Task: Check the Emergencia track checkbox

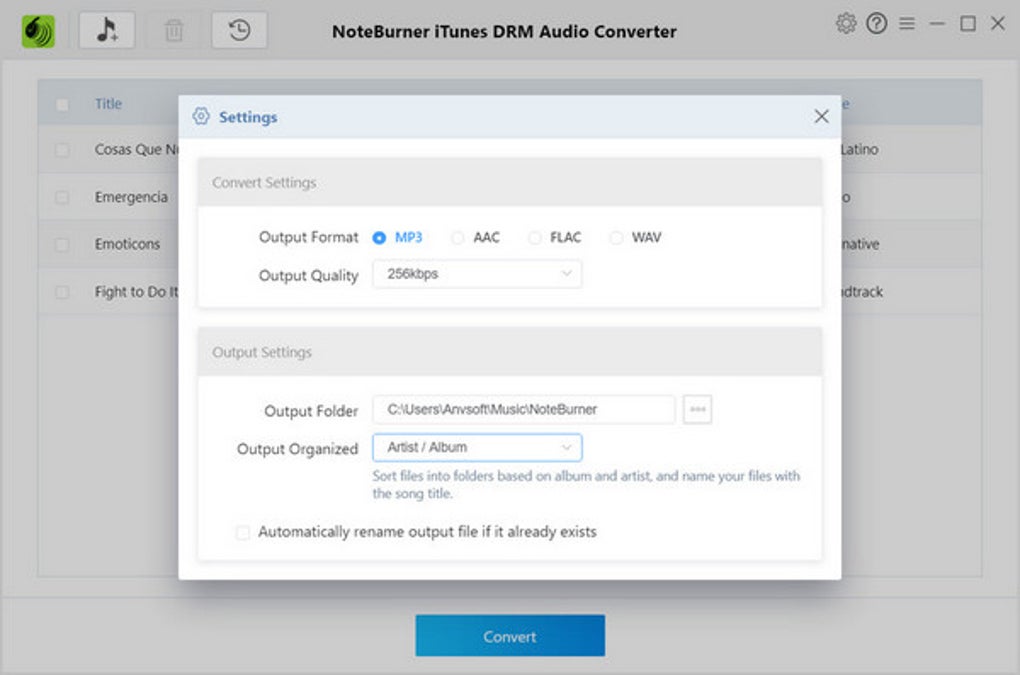Action: (62, 197)
